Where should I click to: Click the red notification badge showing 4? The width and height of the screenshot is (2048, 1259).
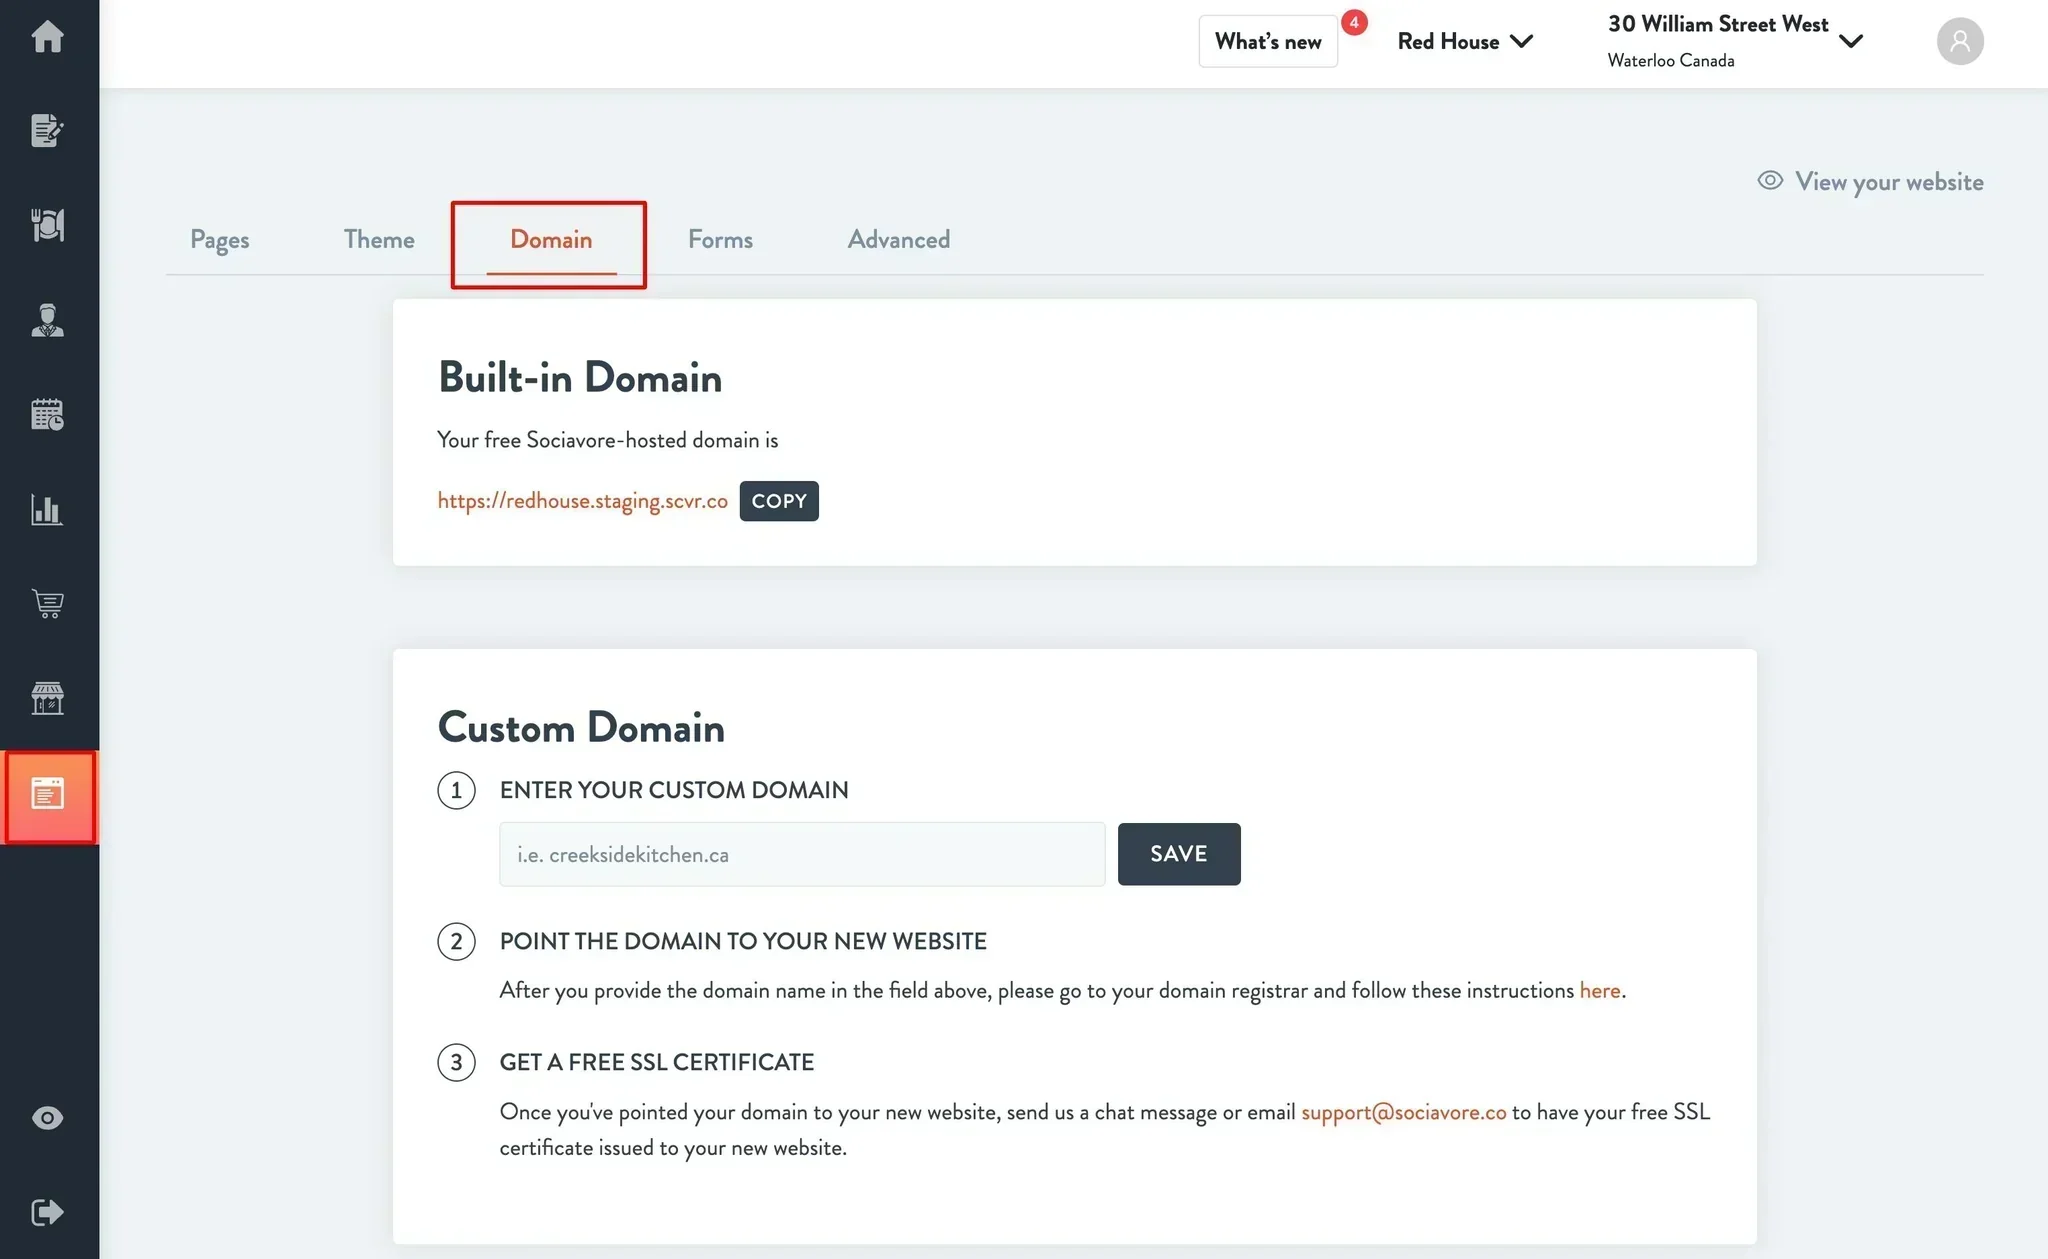[x=1354, y=22]
